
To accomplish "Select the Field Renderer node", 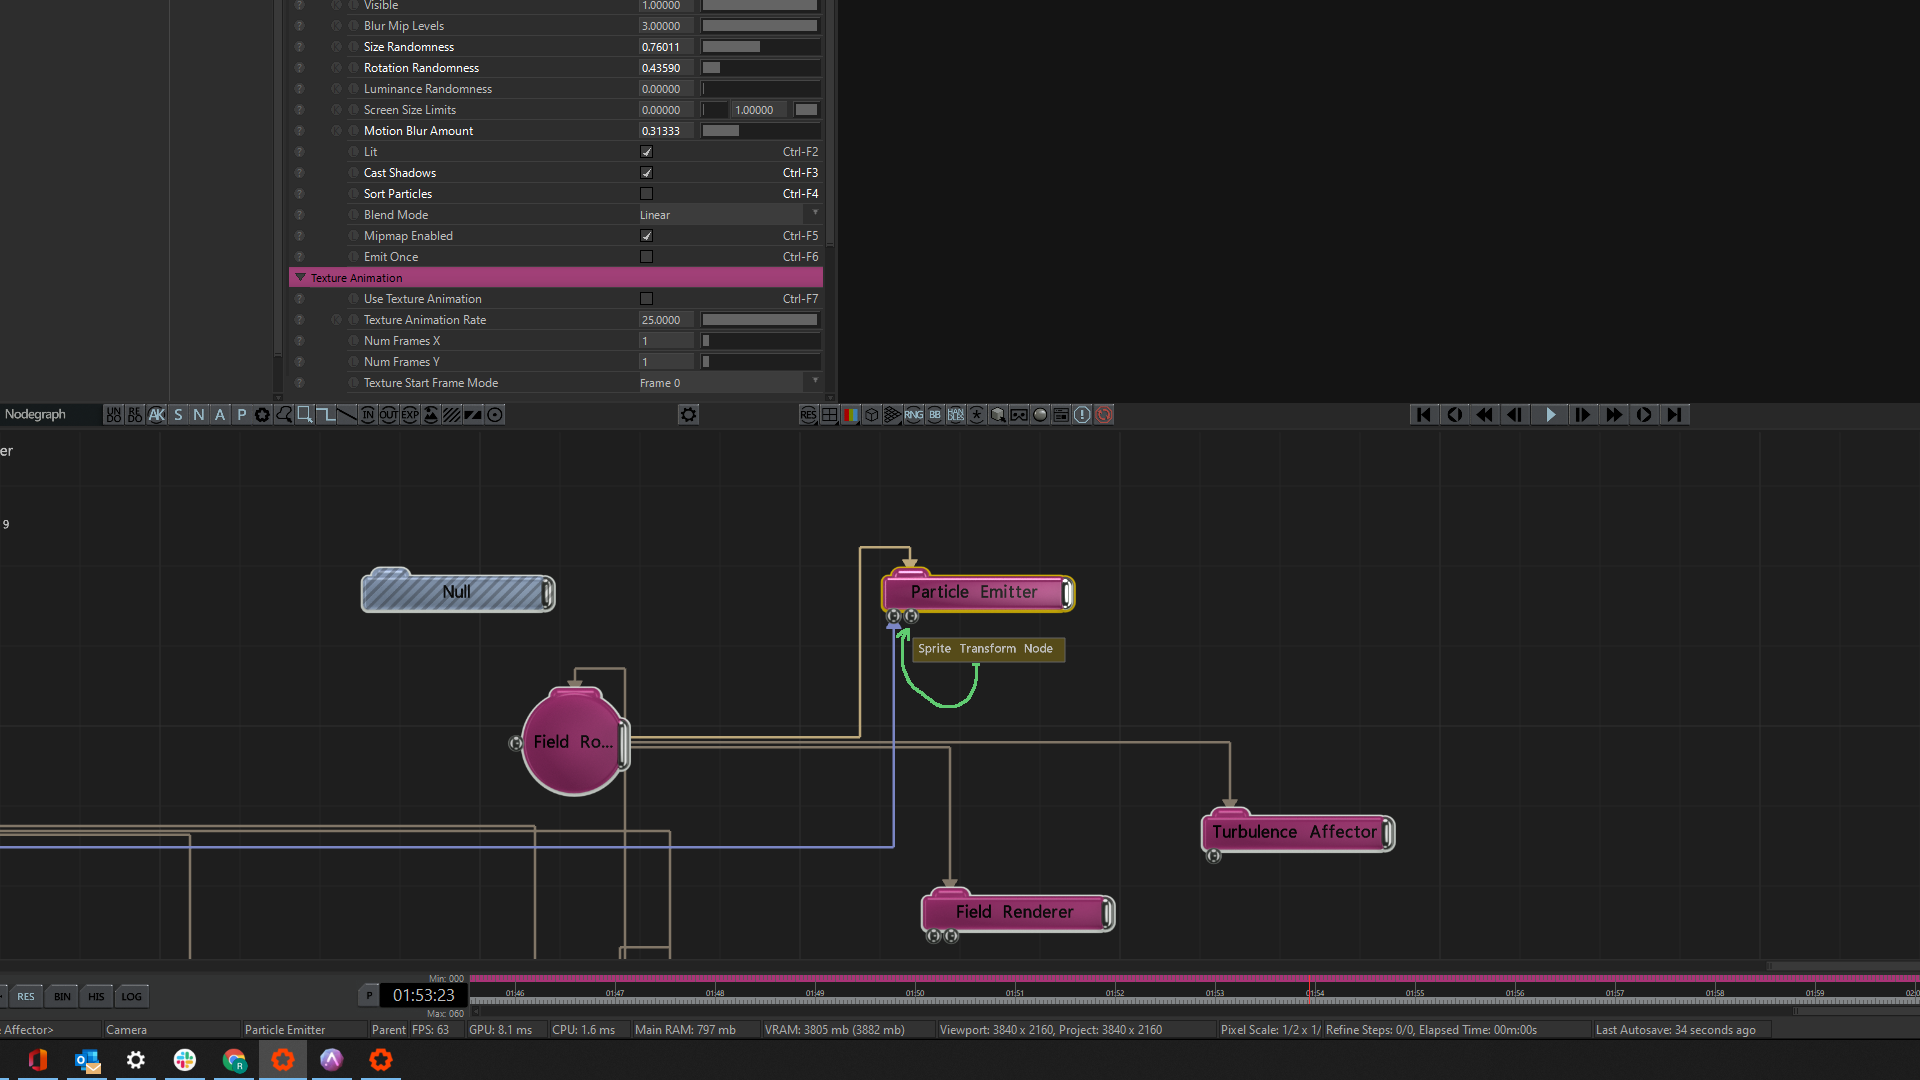I will [x=1016, y=912].
